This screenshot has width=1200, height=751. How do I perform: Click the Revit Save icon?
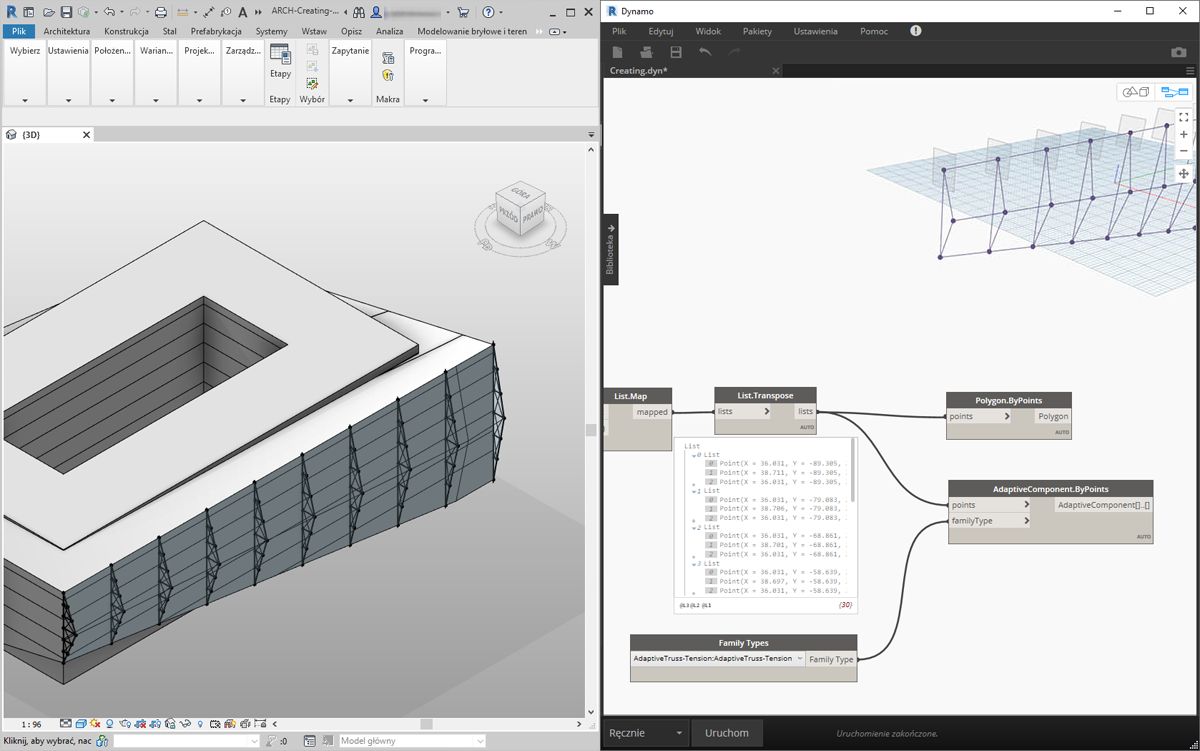tap(66, 12)
